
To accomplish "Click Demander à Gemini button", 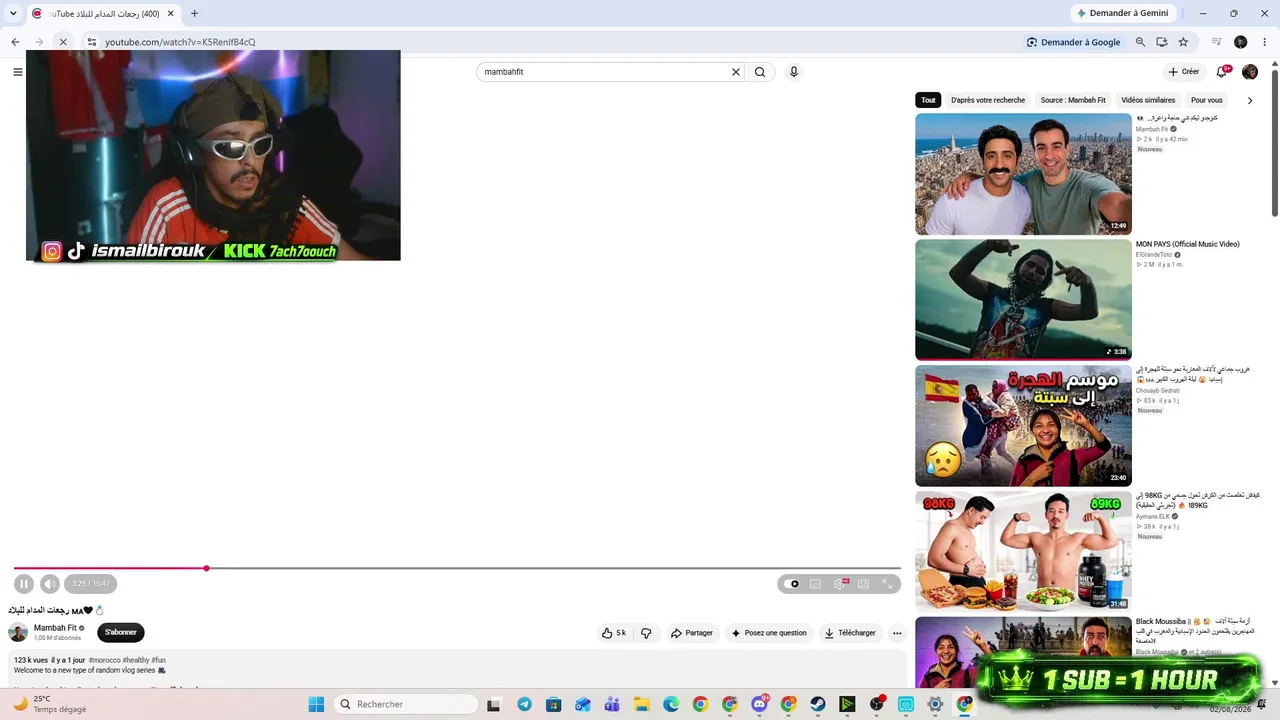I will point(1122,13).
